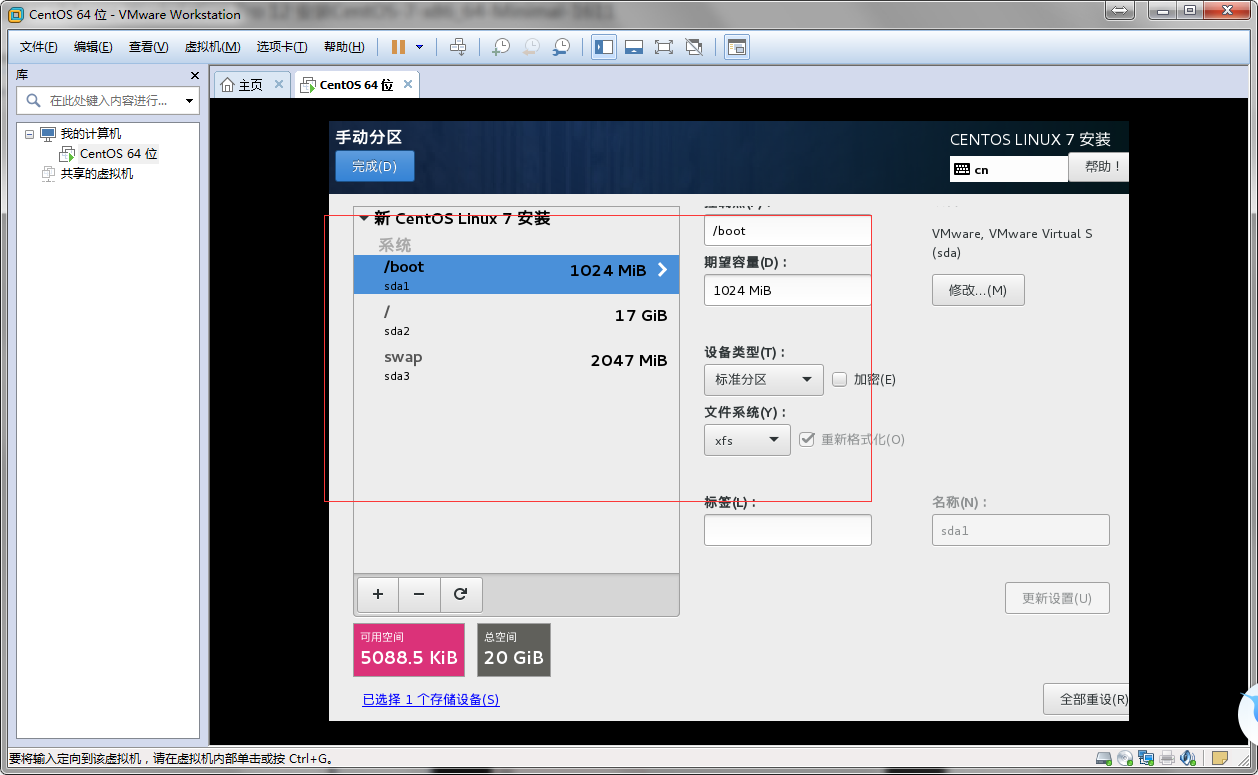Viewport: 1258px width, 775px height.
Task: Click the 全部重设(R) button
Action: 1087,700
